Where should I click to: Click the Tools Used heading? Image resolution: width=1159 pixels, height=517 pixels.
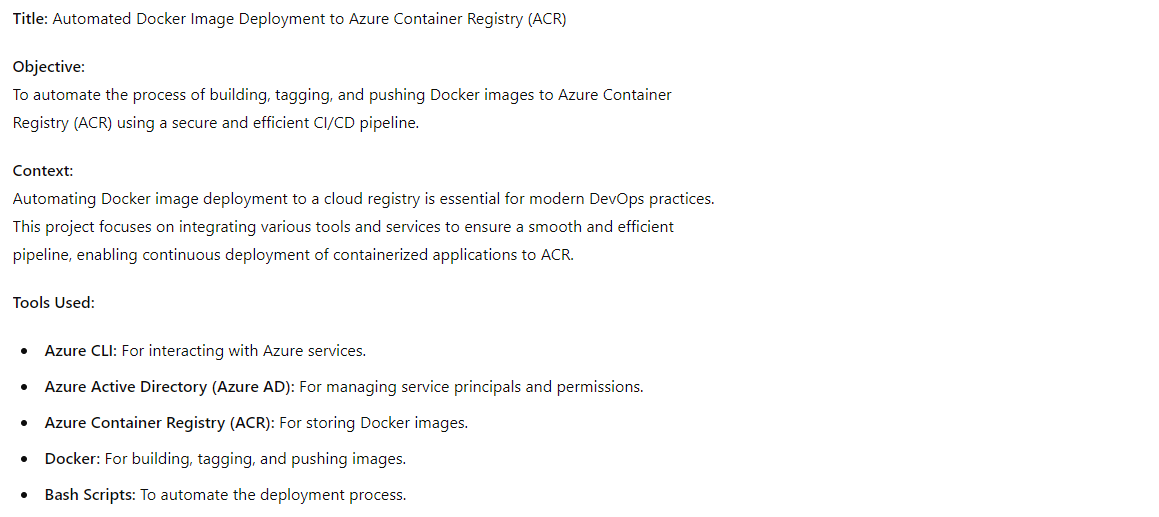54,303
